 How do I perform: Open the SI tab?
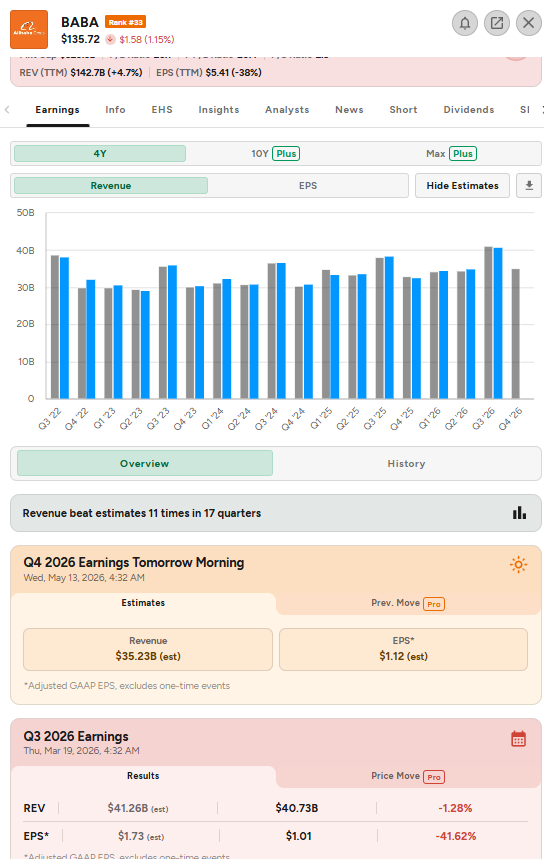[x=525, y=110]
